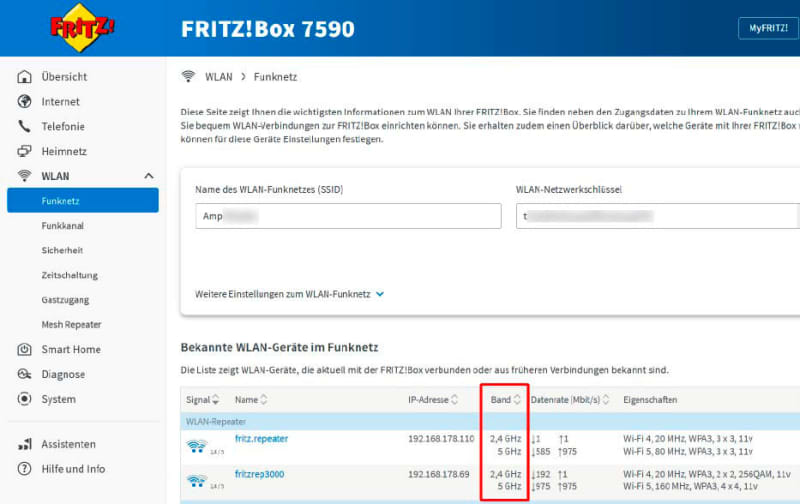The image size is (800, 504).
Task: Open the Mesh Repeater submenu item
Action: click(x=71, y=325)
